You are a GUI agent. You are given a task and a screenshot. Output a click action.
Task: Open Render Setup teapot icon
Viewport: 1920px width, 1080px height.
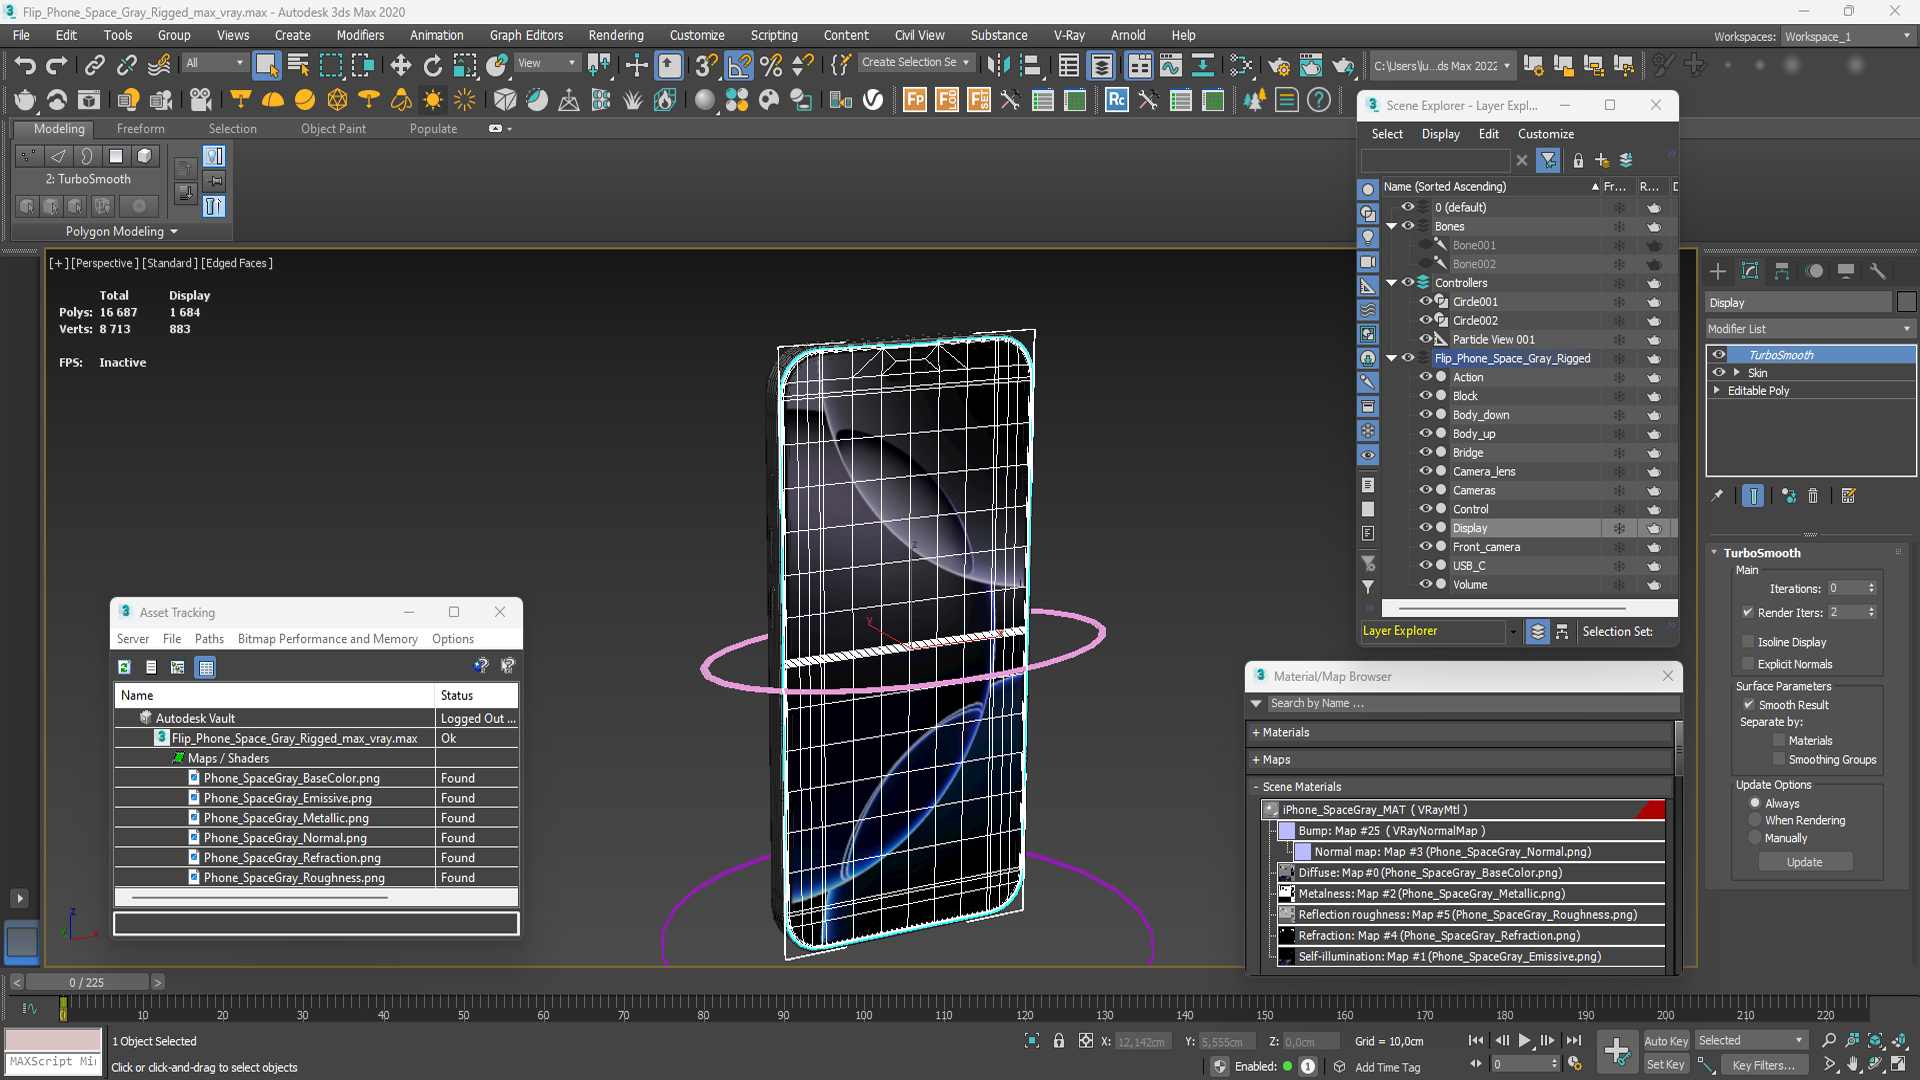pyautogui.click(x=1279, y=66)
